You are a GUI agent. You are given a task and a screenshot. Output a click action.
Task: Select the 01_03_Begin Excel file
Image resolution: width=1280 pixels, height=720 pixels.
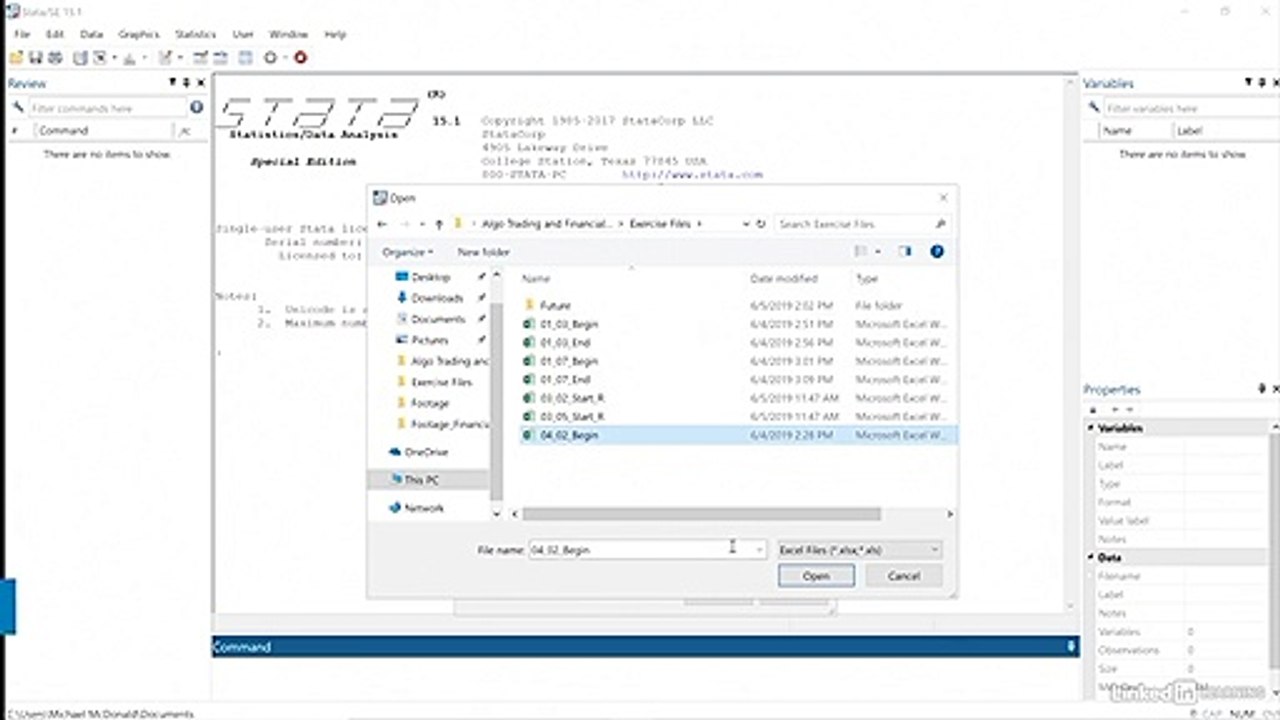pos(569,324)
